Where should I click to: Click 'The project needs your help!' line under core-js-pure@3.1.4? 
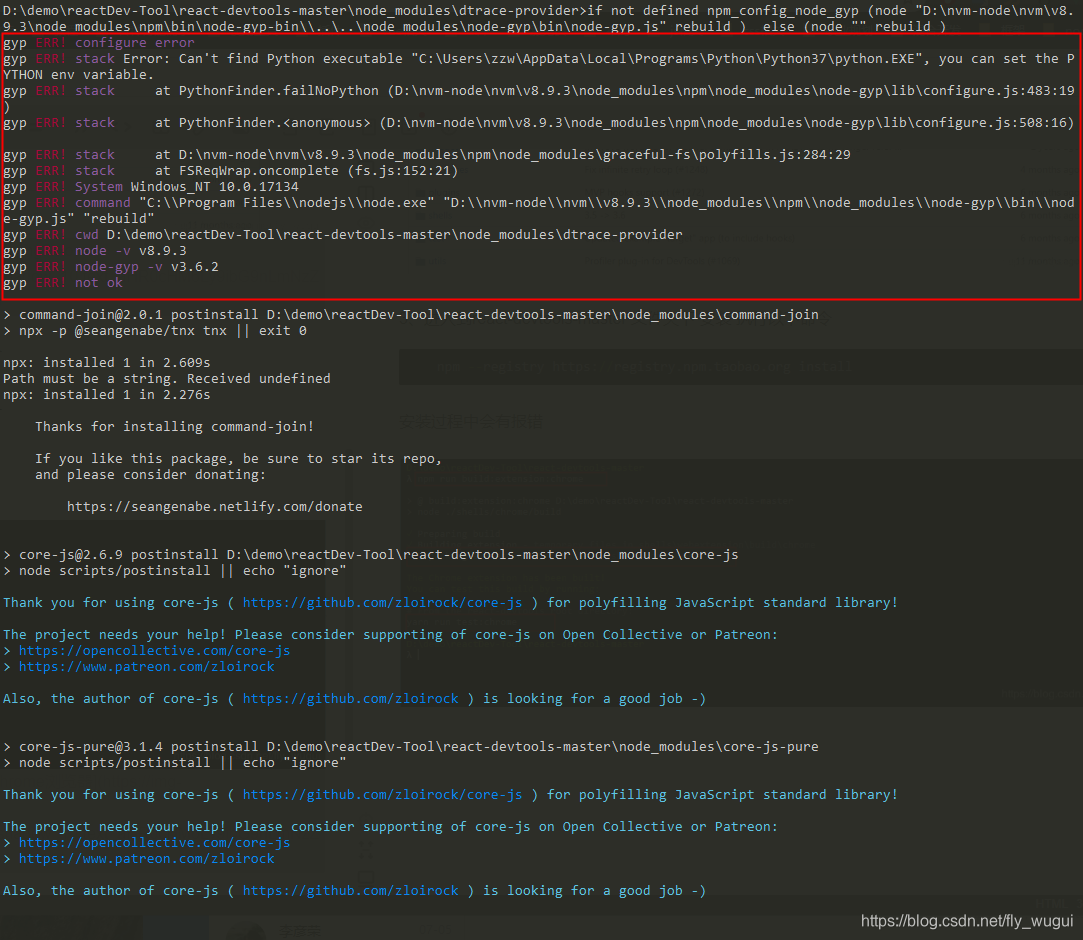[x=390, y=827]
